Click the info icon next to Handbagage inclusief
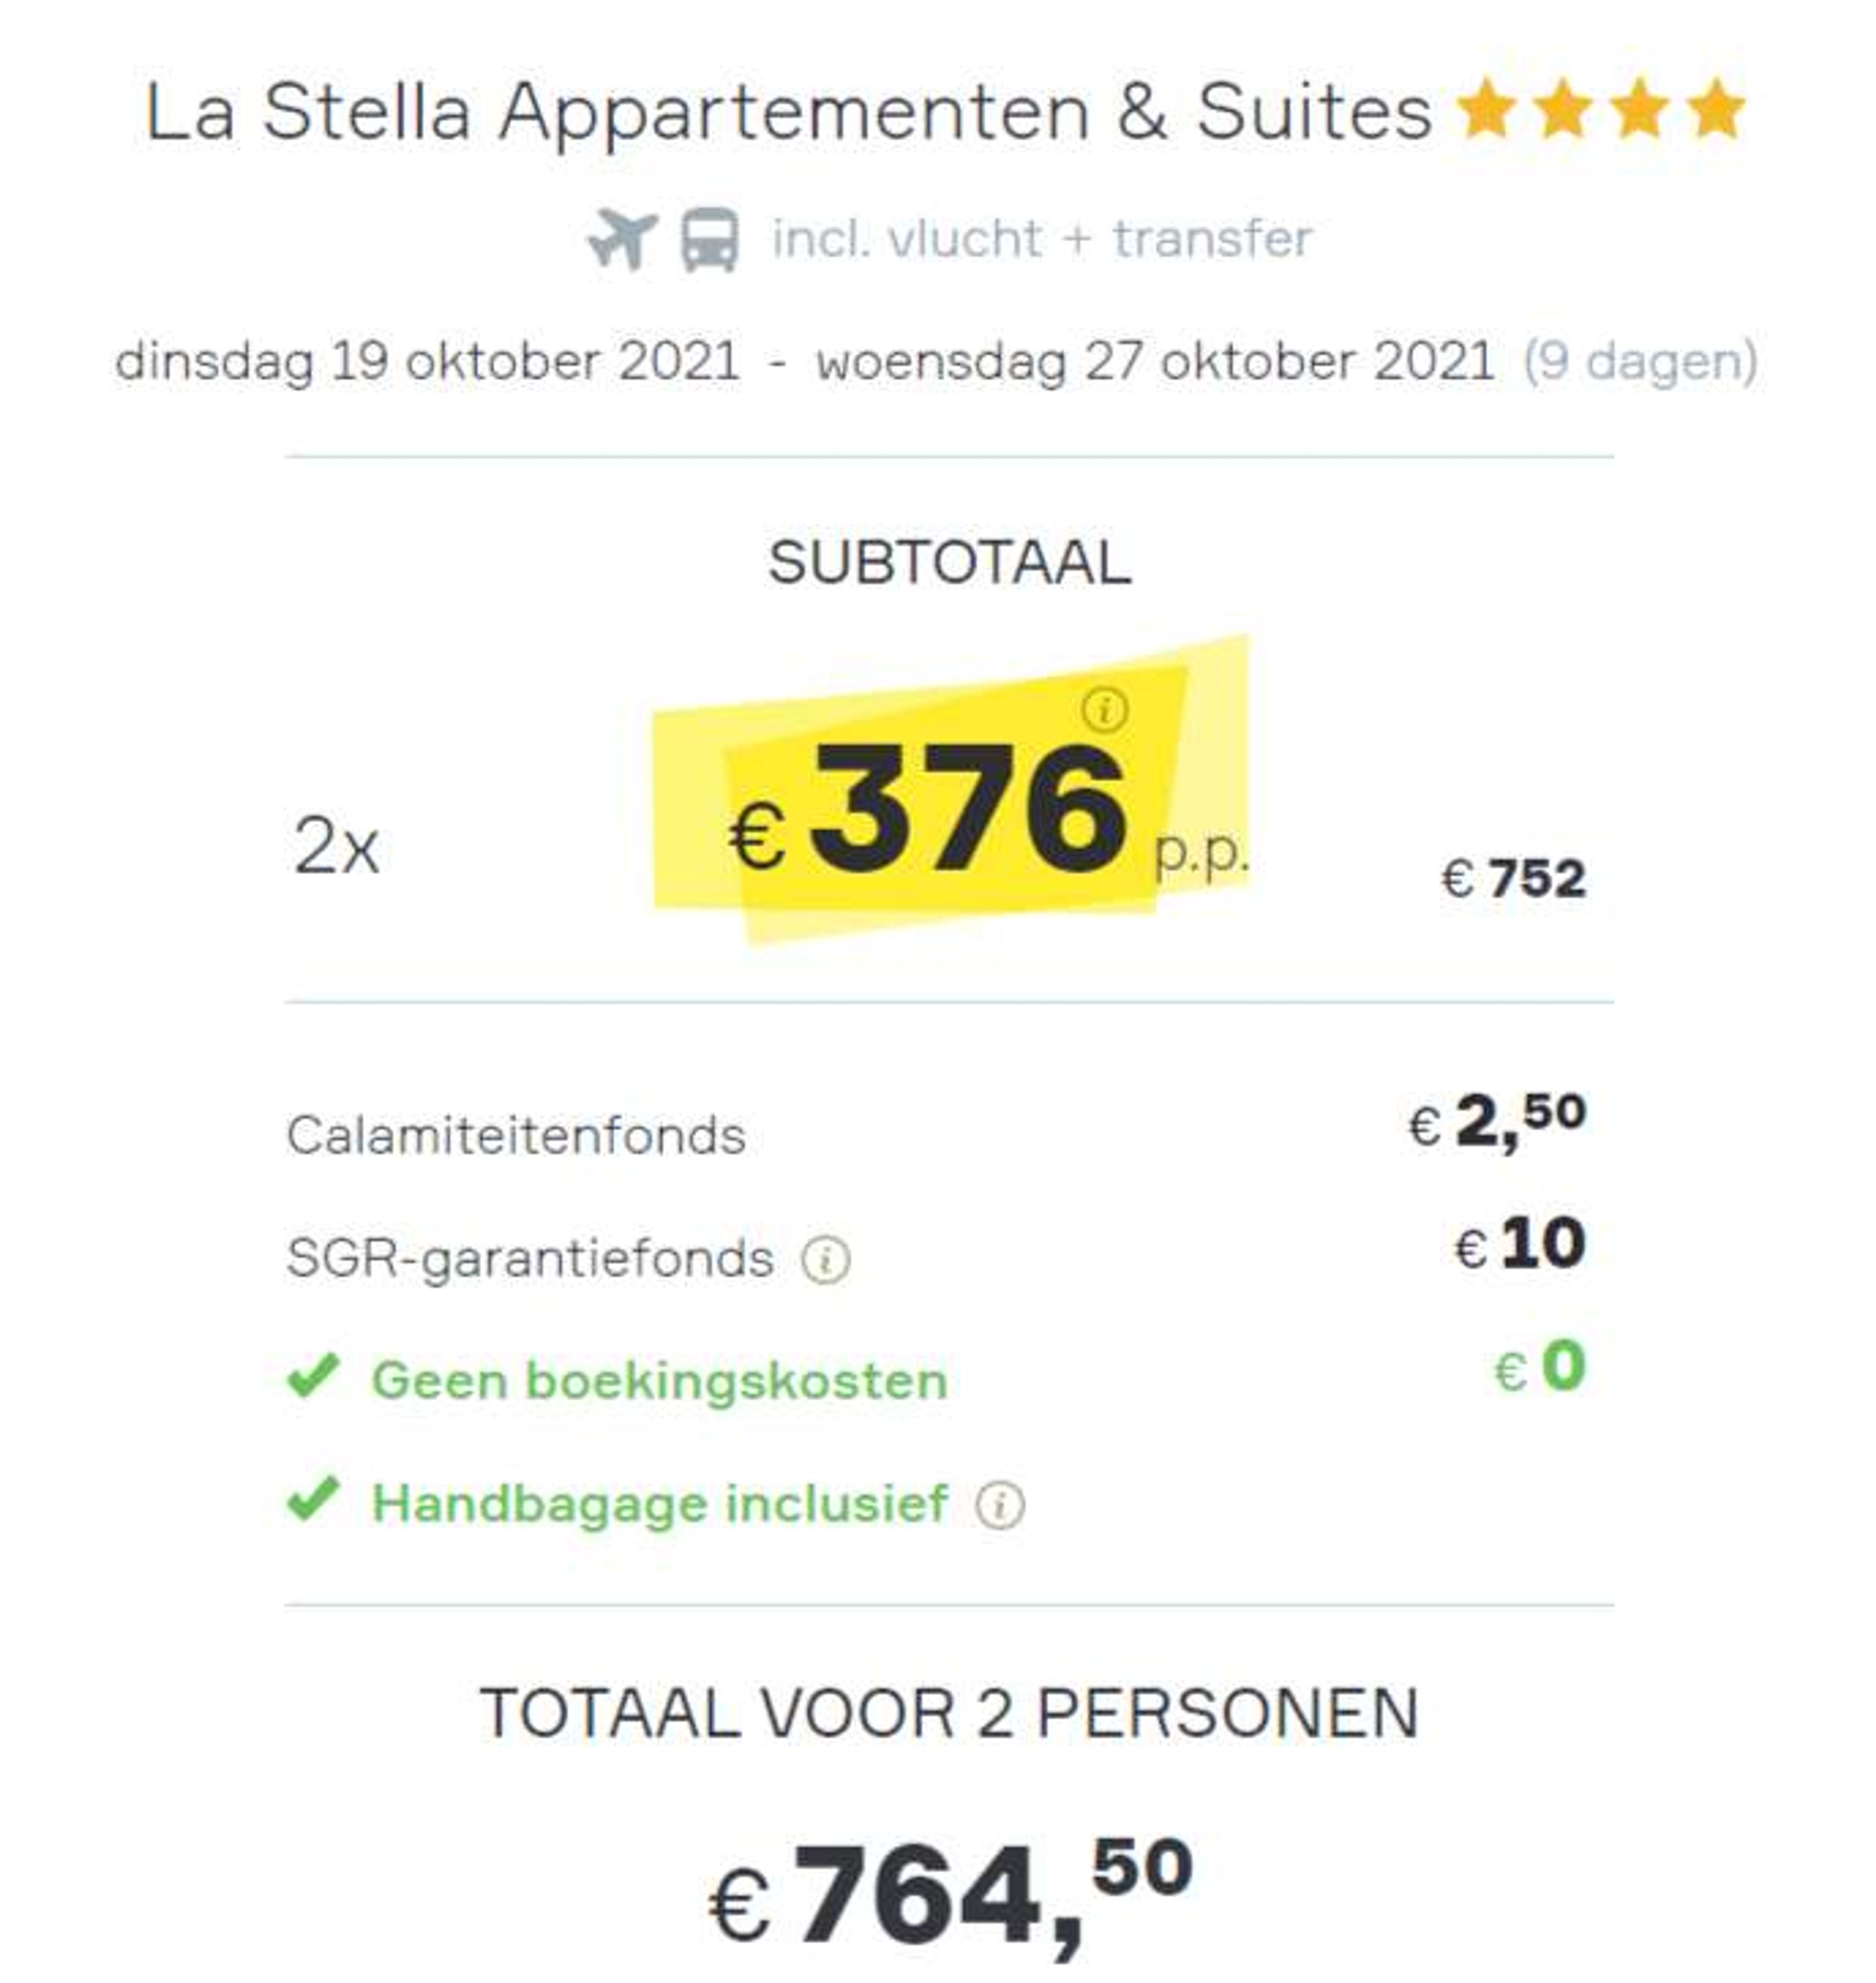 tap(1000, 1505)
